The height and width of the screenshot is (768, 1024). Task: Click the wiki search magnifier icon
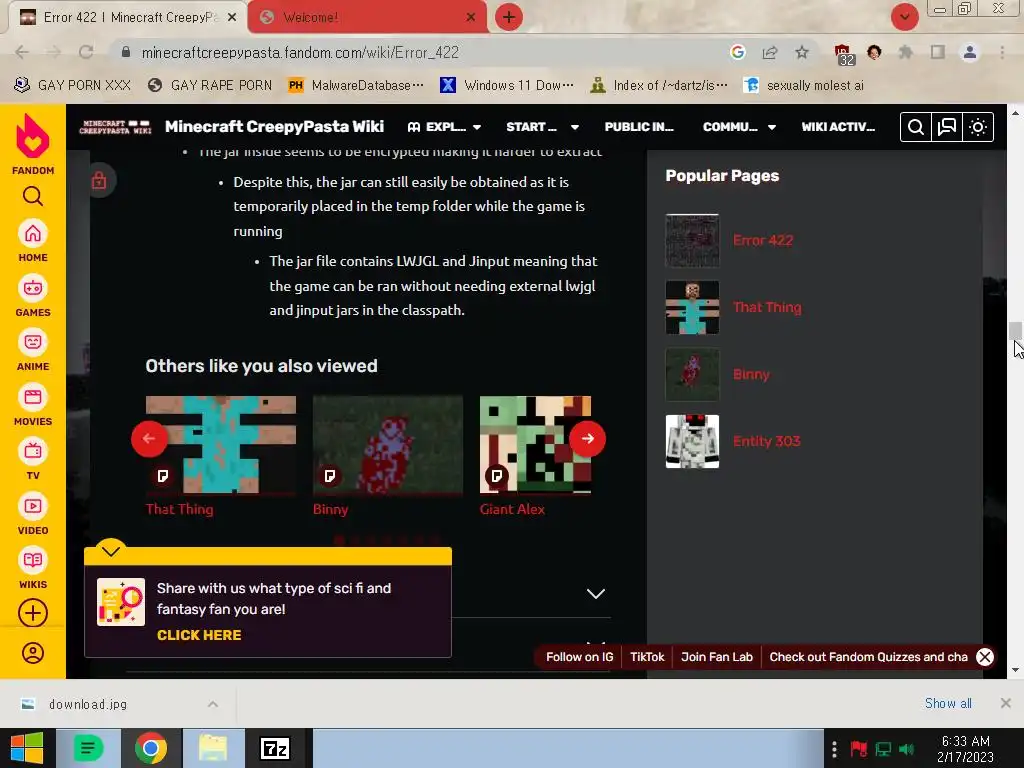916,127
